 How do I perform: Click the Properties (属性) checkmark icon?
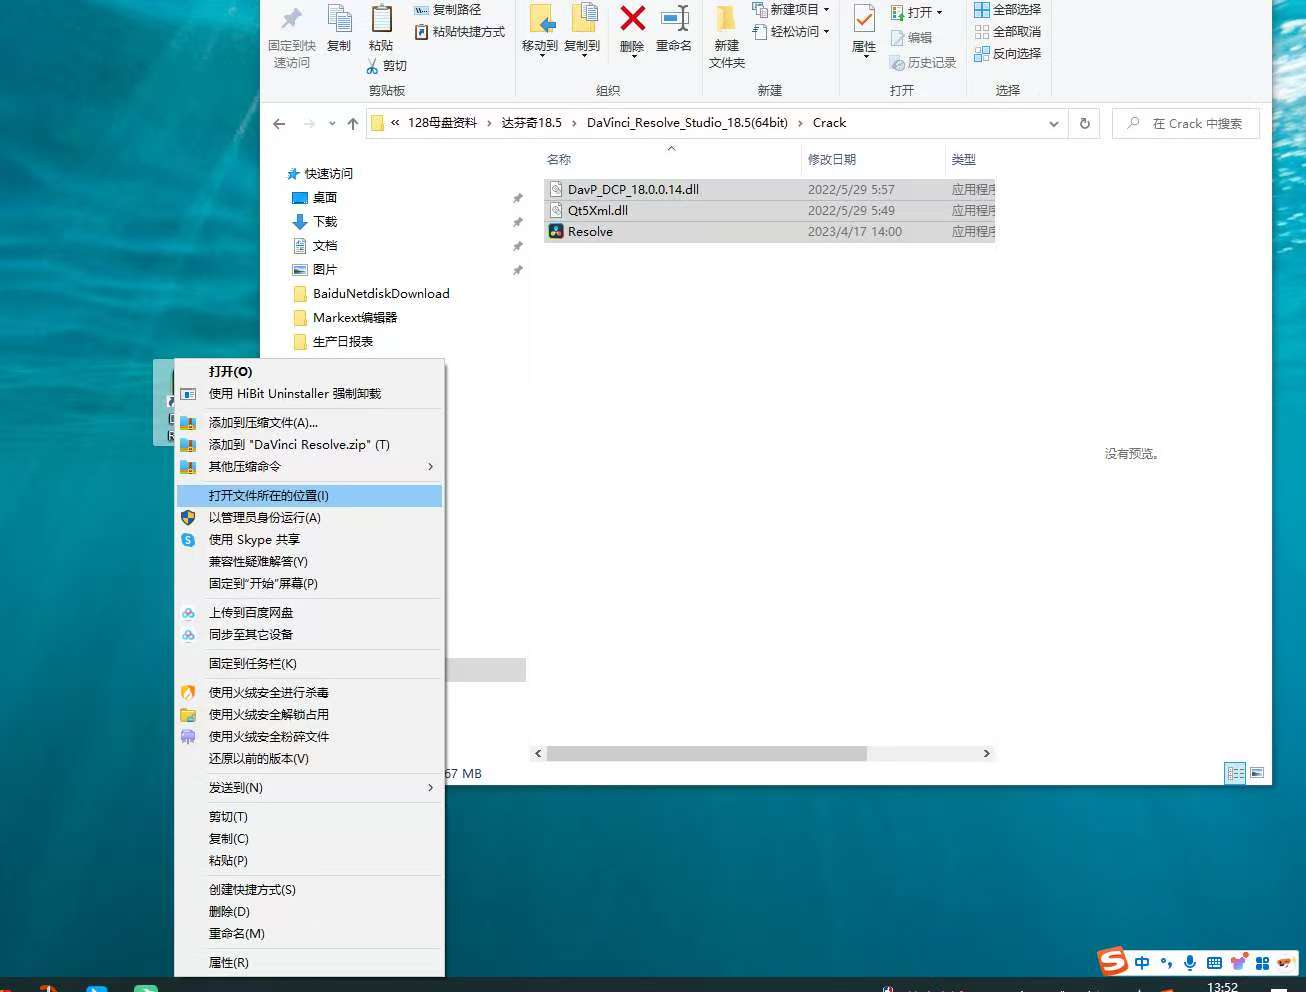point(864,20)
